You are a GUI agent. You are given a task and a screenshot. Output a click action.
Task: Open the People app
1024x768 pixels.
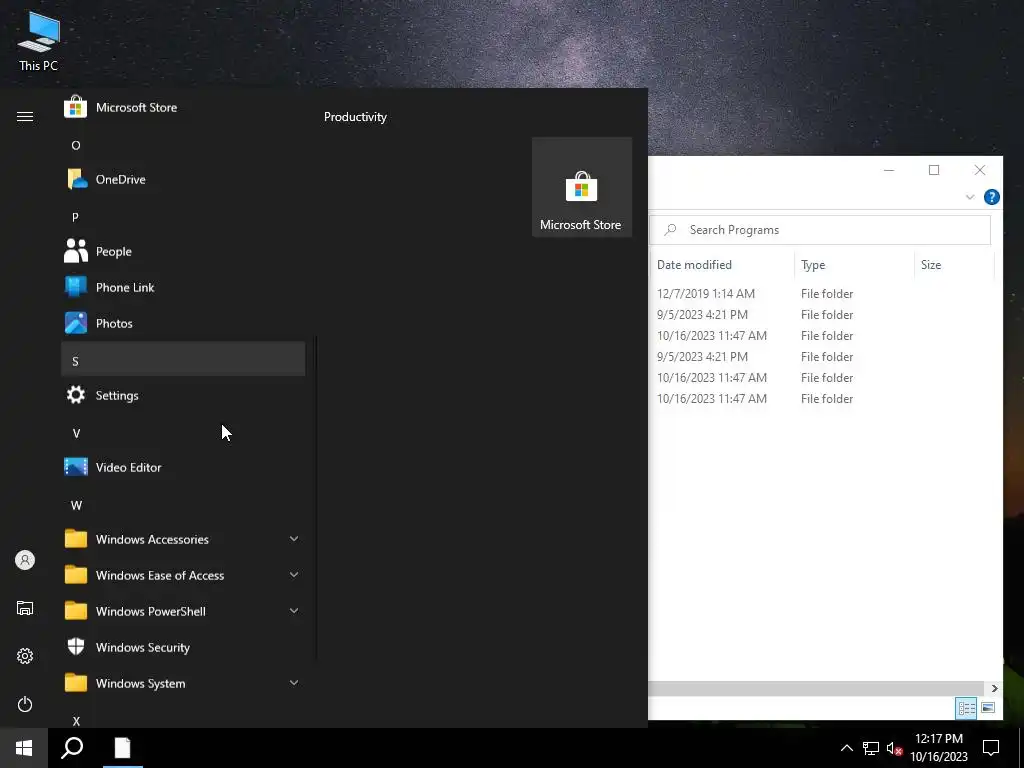tap(183, 251)
